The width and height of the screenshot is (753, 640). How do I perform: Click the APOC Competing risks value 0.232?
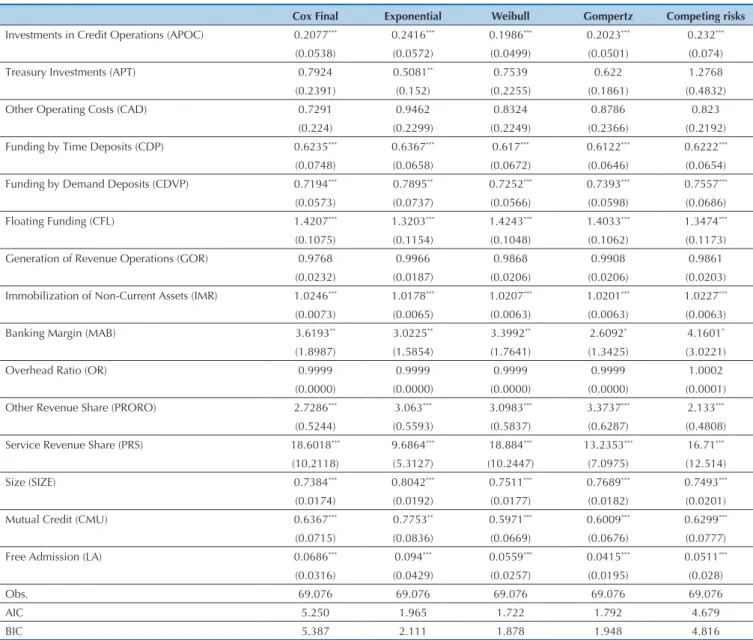click(x=705, y=35)
